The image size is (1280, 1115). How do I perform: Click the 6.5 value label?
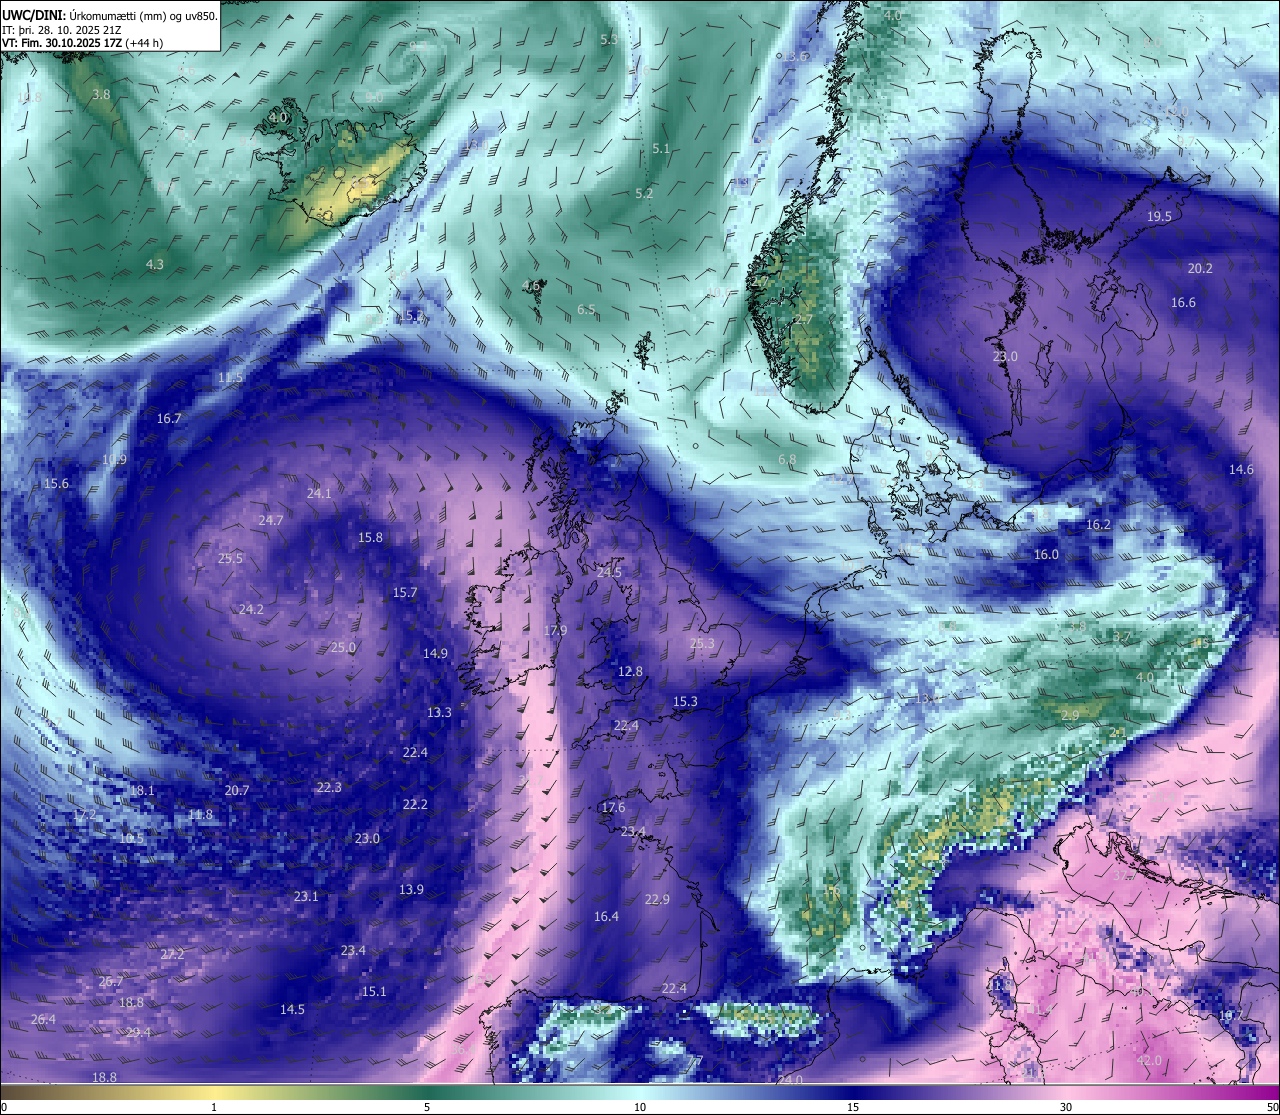(x=586, y=310)
